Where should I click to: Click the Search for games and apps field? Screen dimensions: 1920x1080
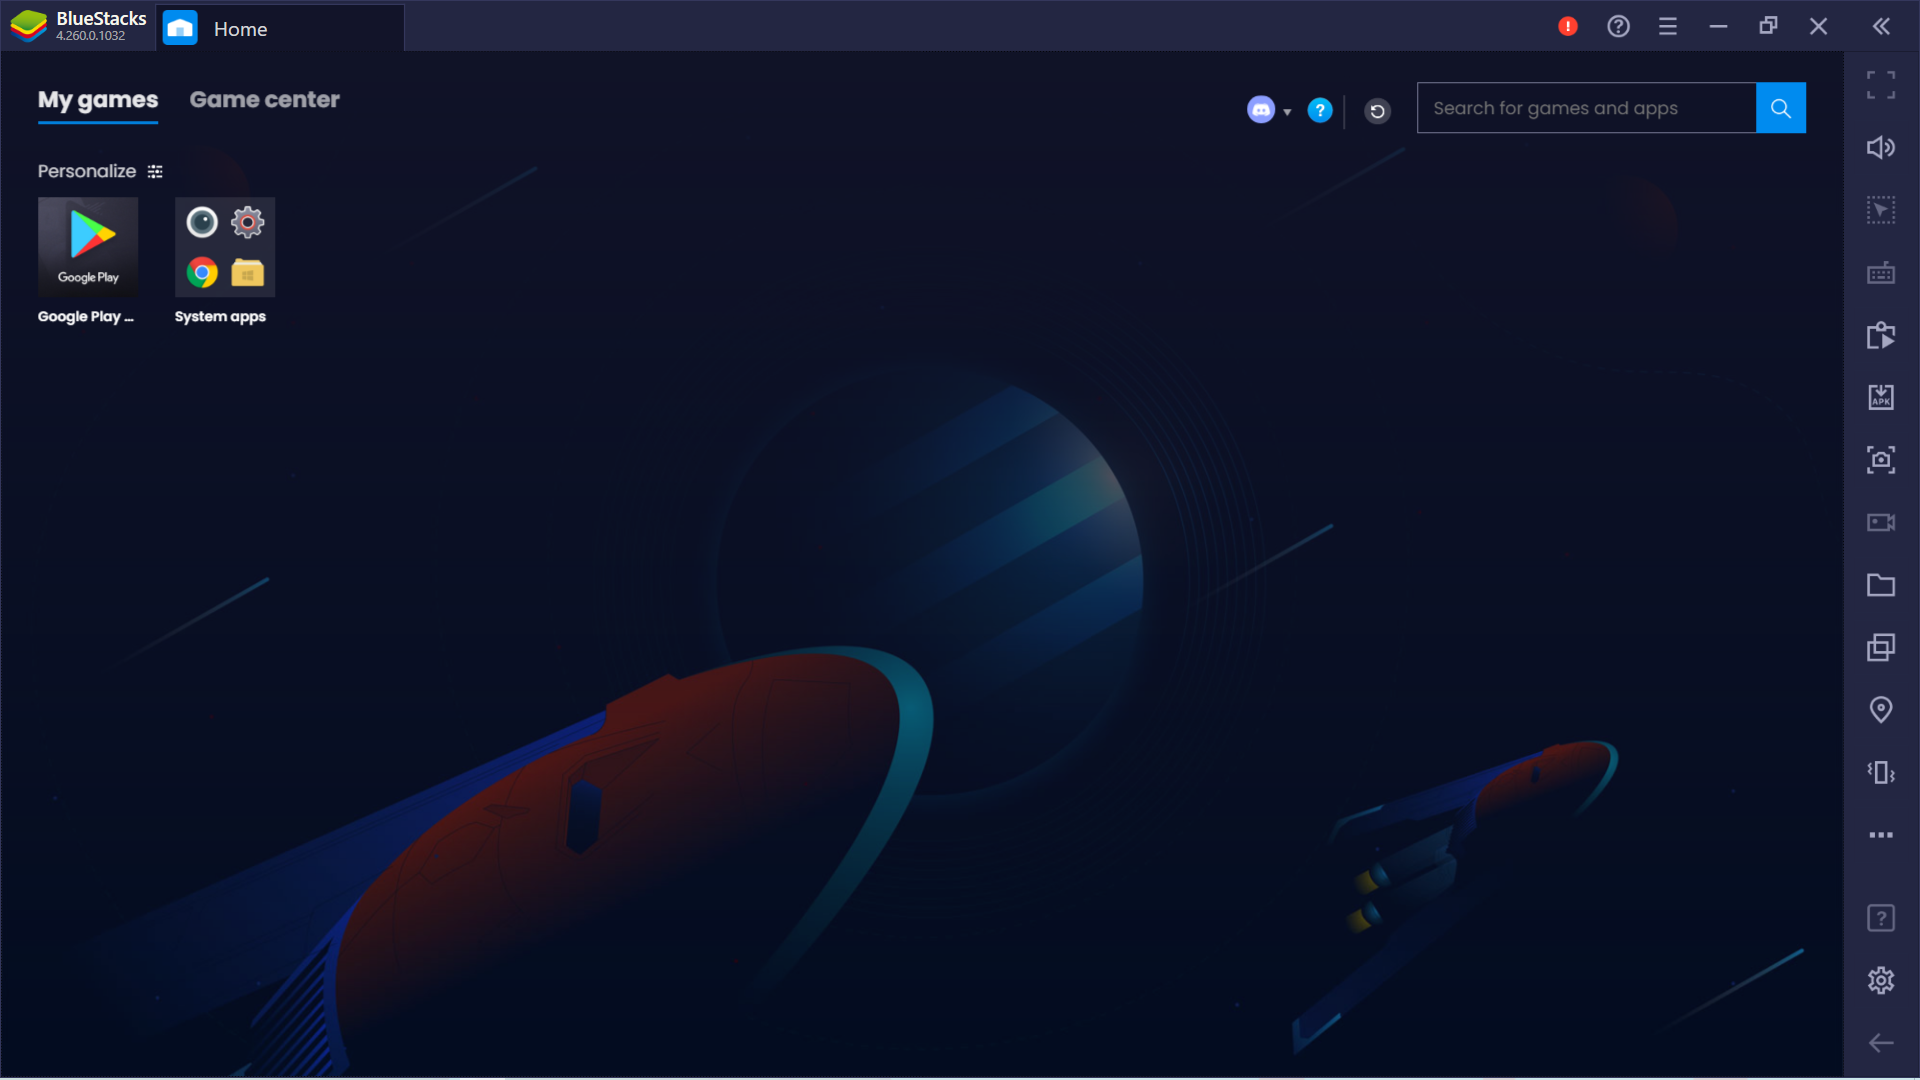tap(1586, 108)
